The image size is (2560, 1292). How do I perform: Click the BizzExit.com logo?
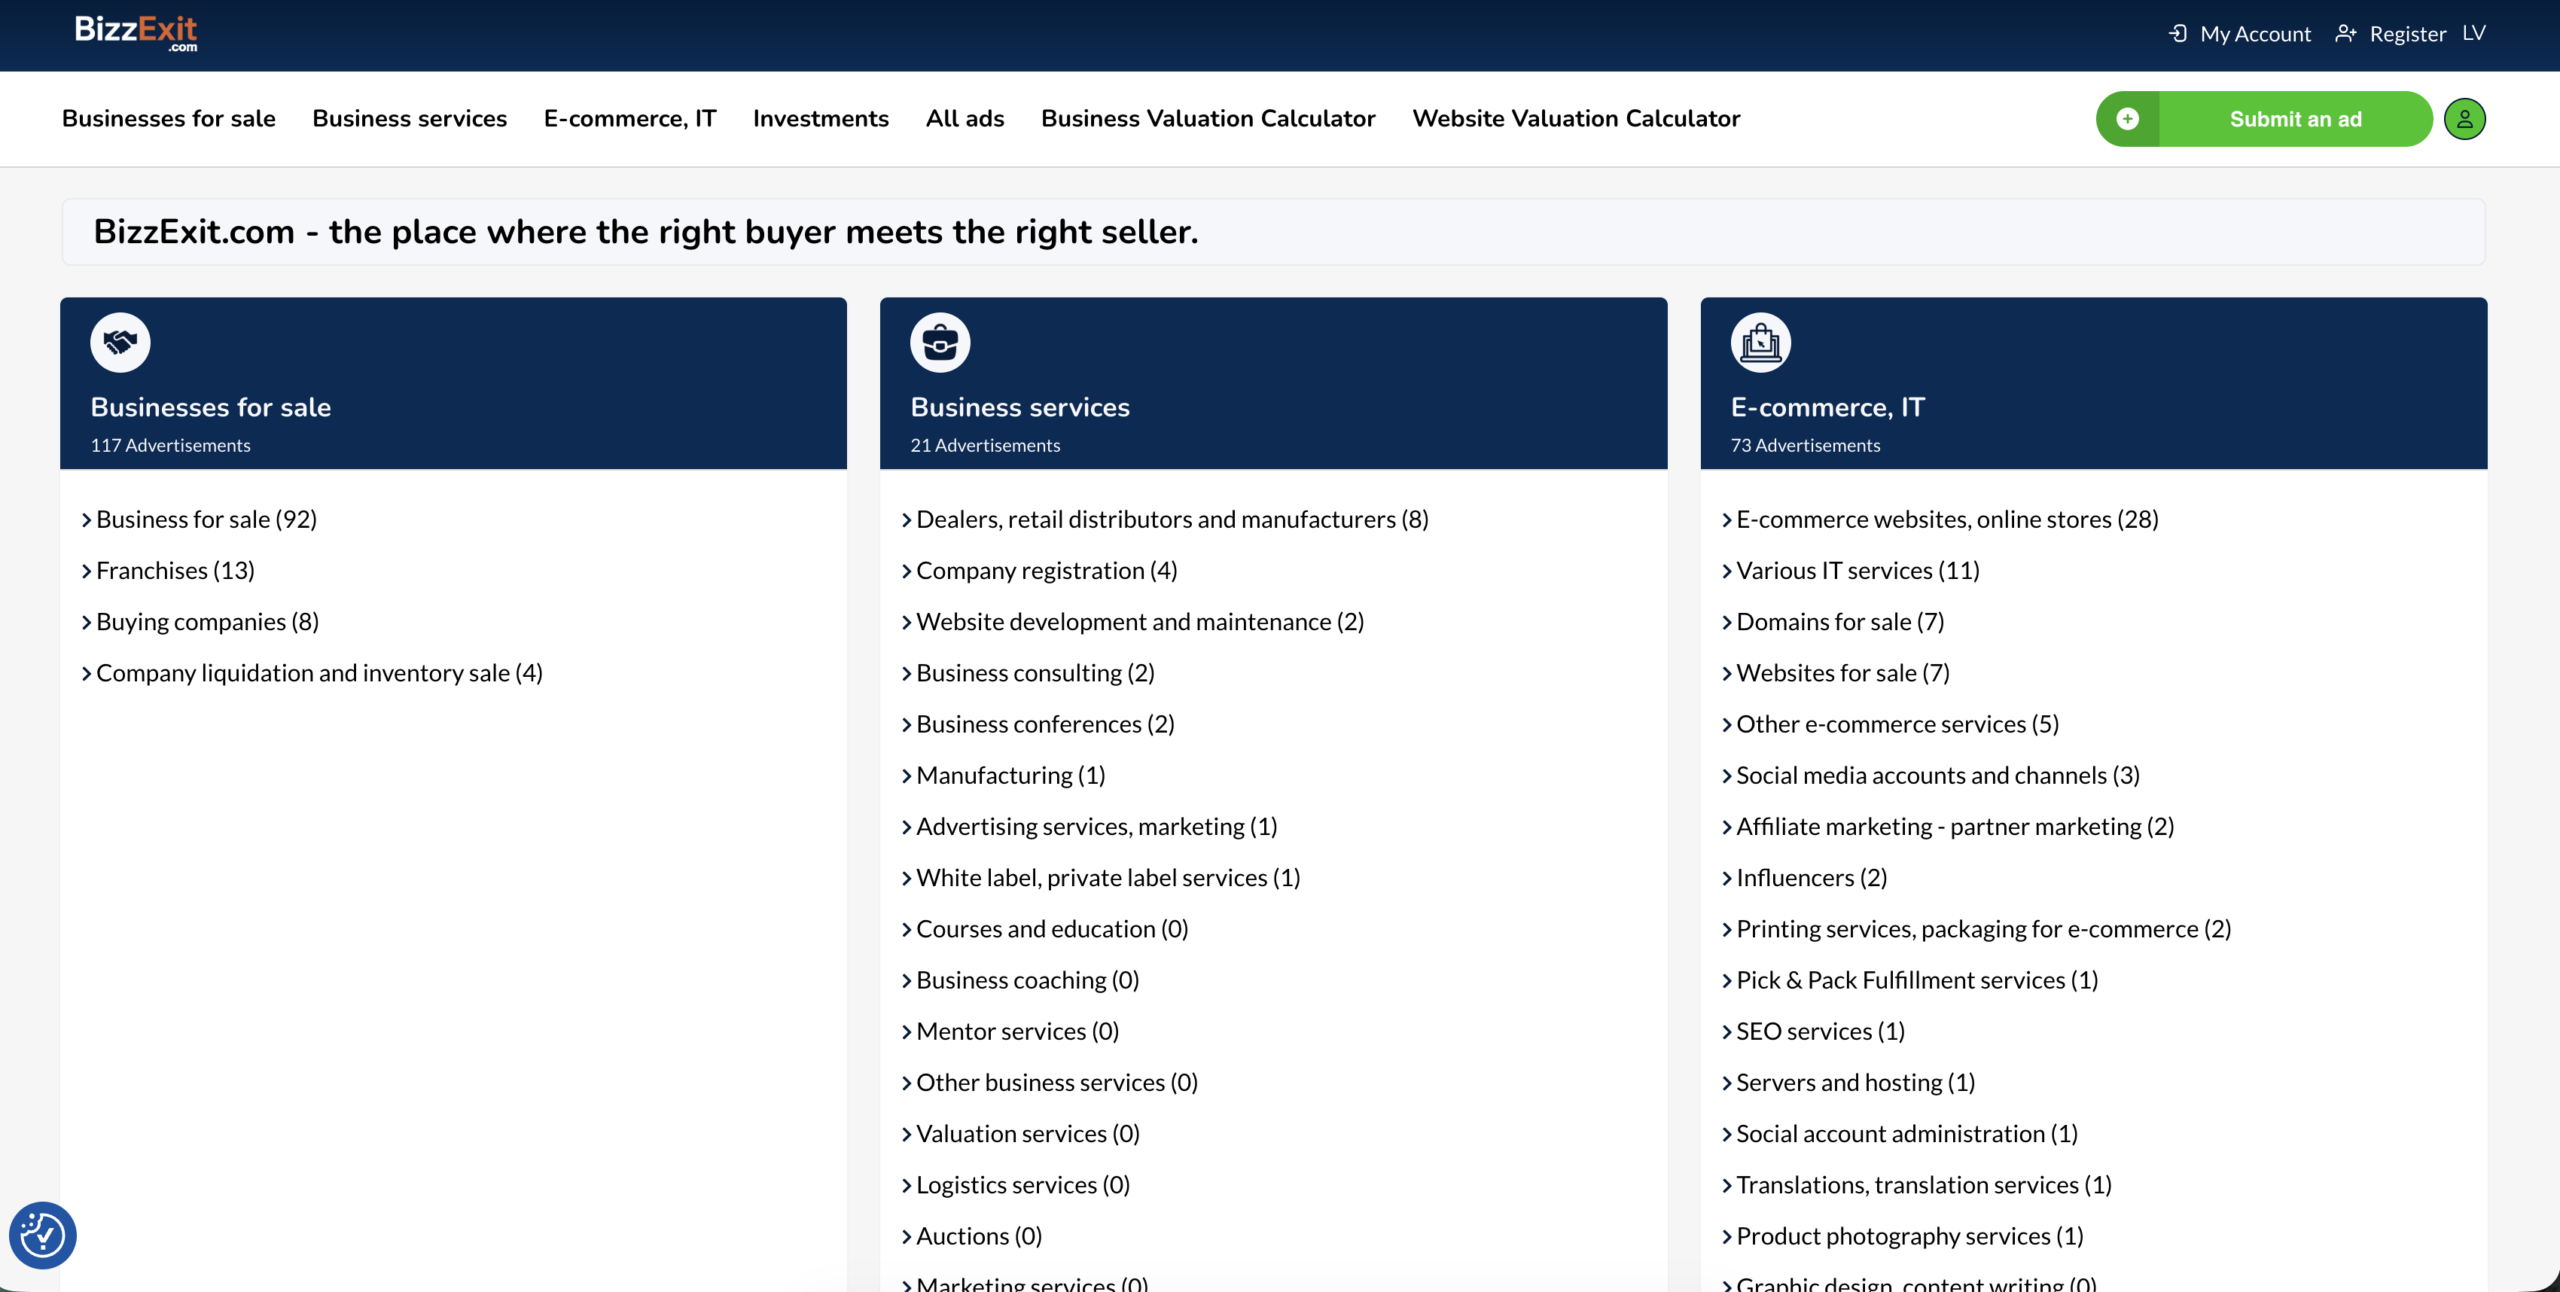click(x=136, y=32)
